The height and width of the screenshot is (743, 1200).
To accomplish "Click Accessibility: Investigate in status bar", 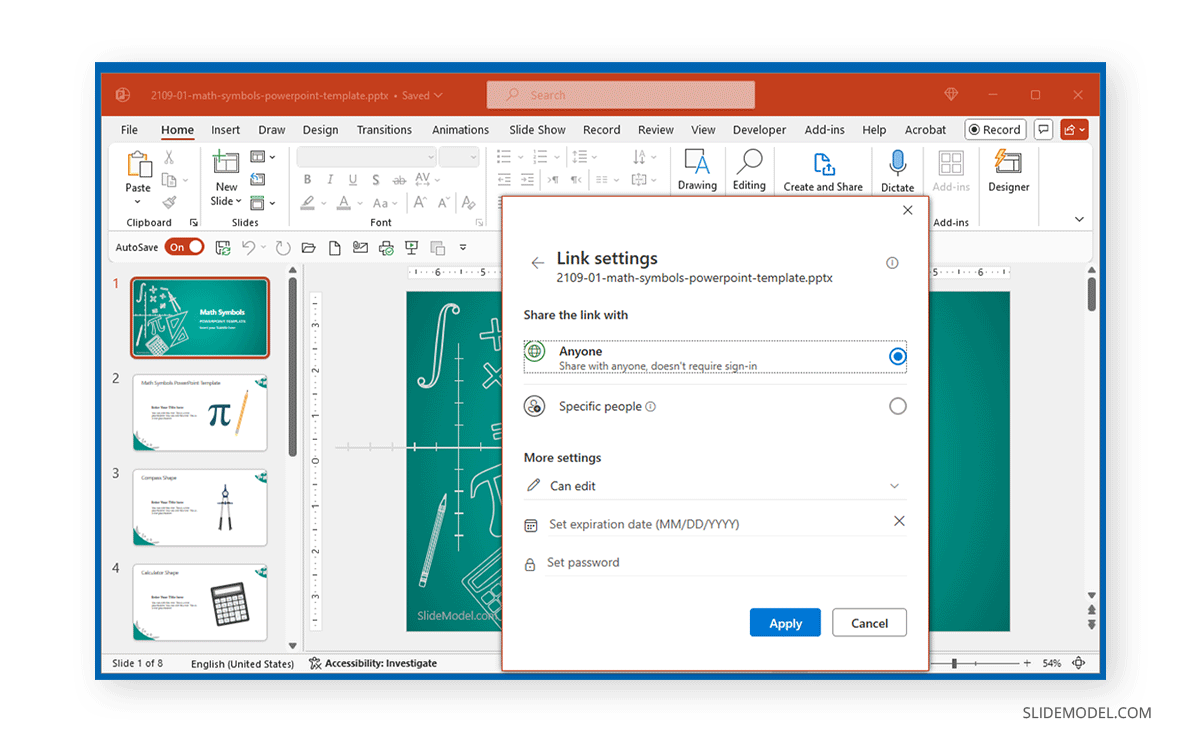I will pyautogui.click(x=373, y=663).
